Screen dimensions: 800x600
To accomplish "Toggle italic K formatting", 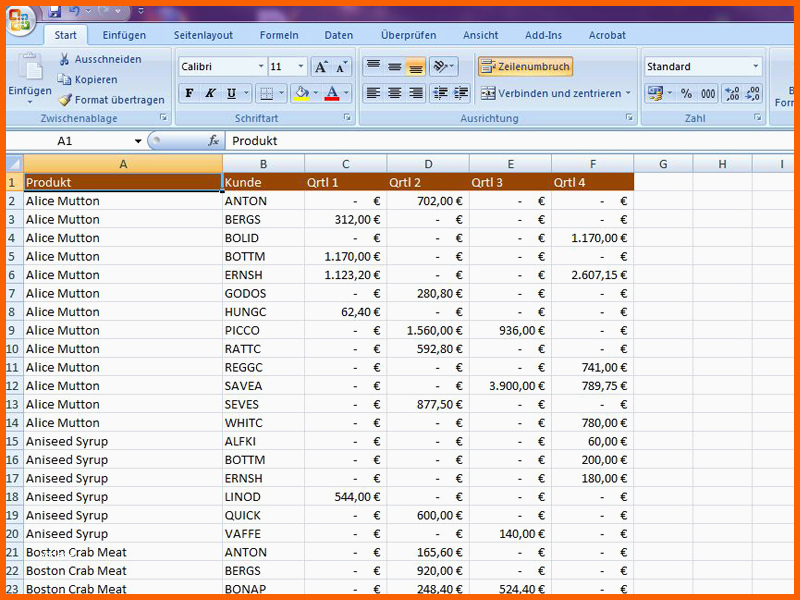I will [210, 93].
